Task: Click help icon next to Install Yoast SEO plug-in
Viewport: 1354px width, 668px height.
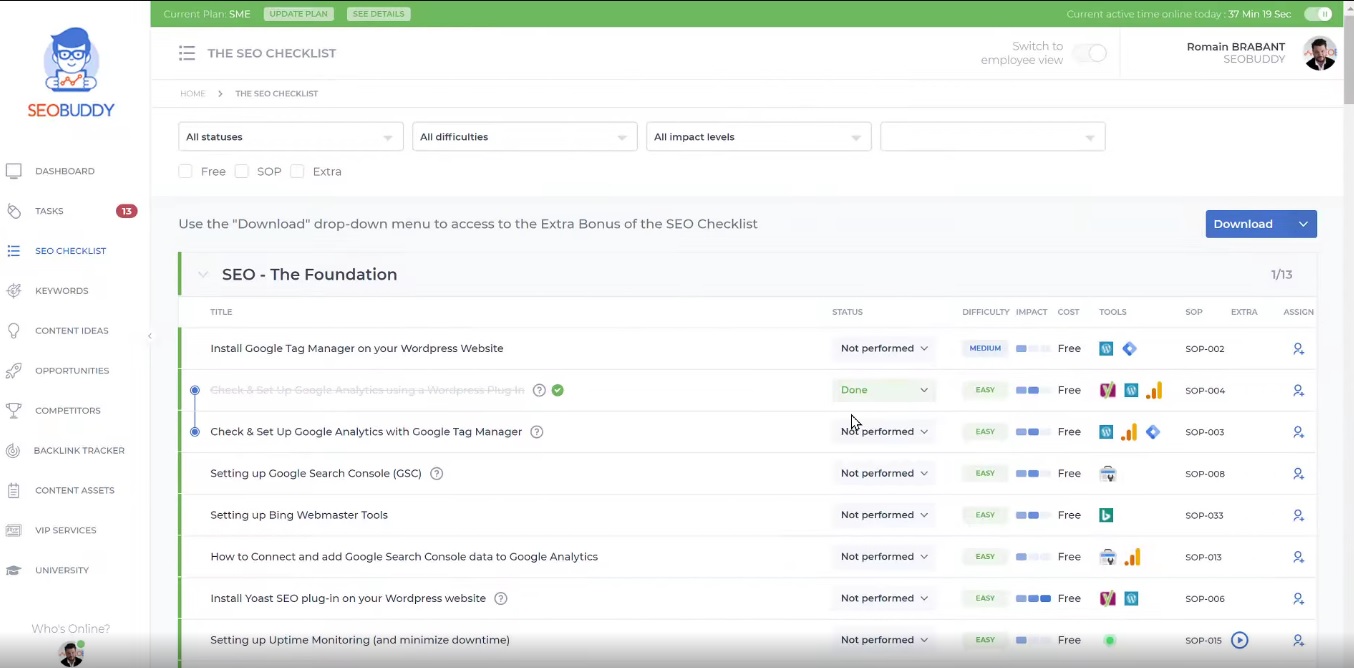Action: 501,598
